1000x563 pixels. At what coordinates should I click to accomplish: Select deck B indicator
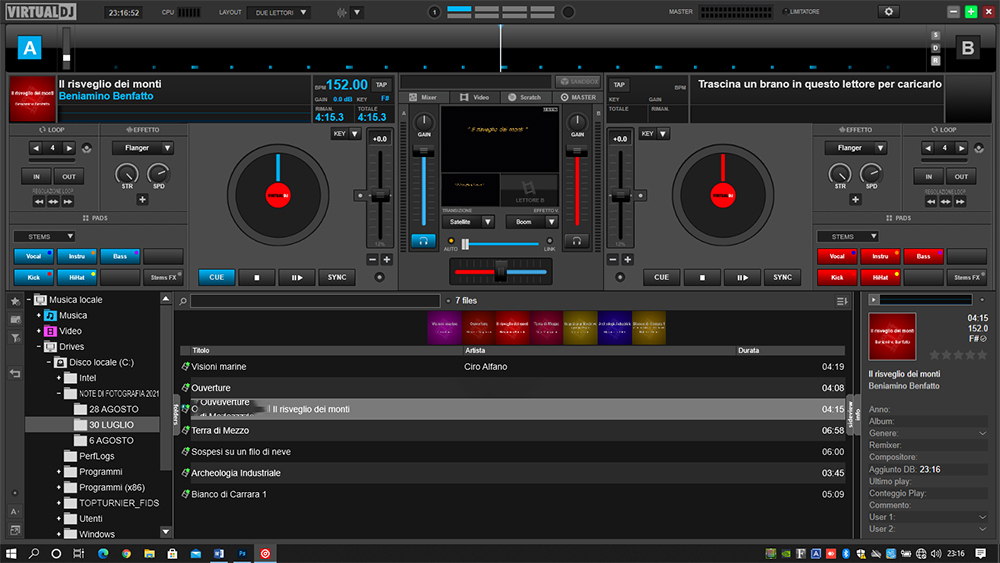pos(967,48)
